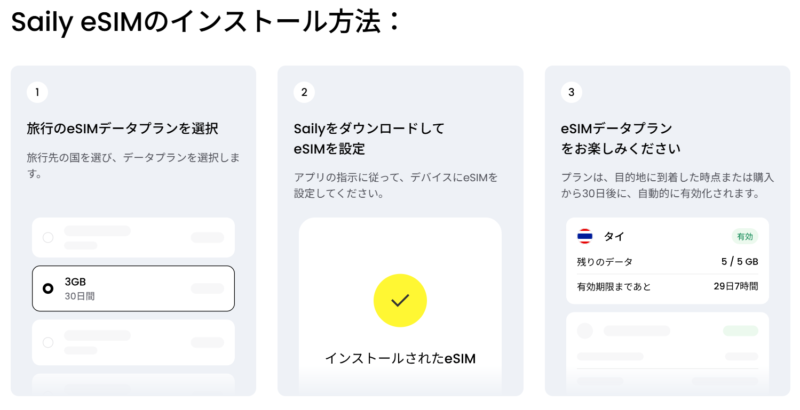Click the green 有効 status badge
Image resolution: width=800 pixels, height=410 pixels.
click(x=745, y=237)
